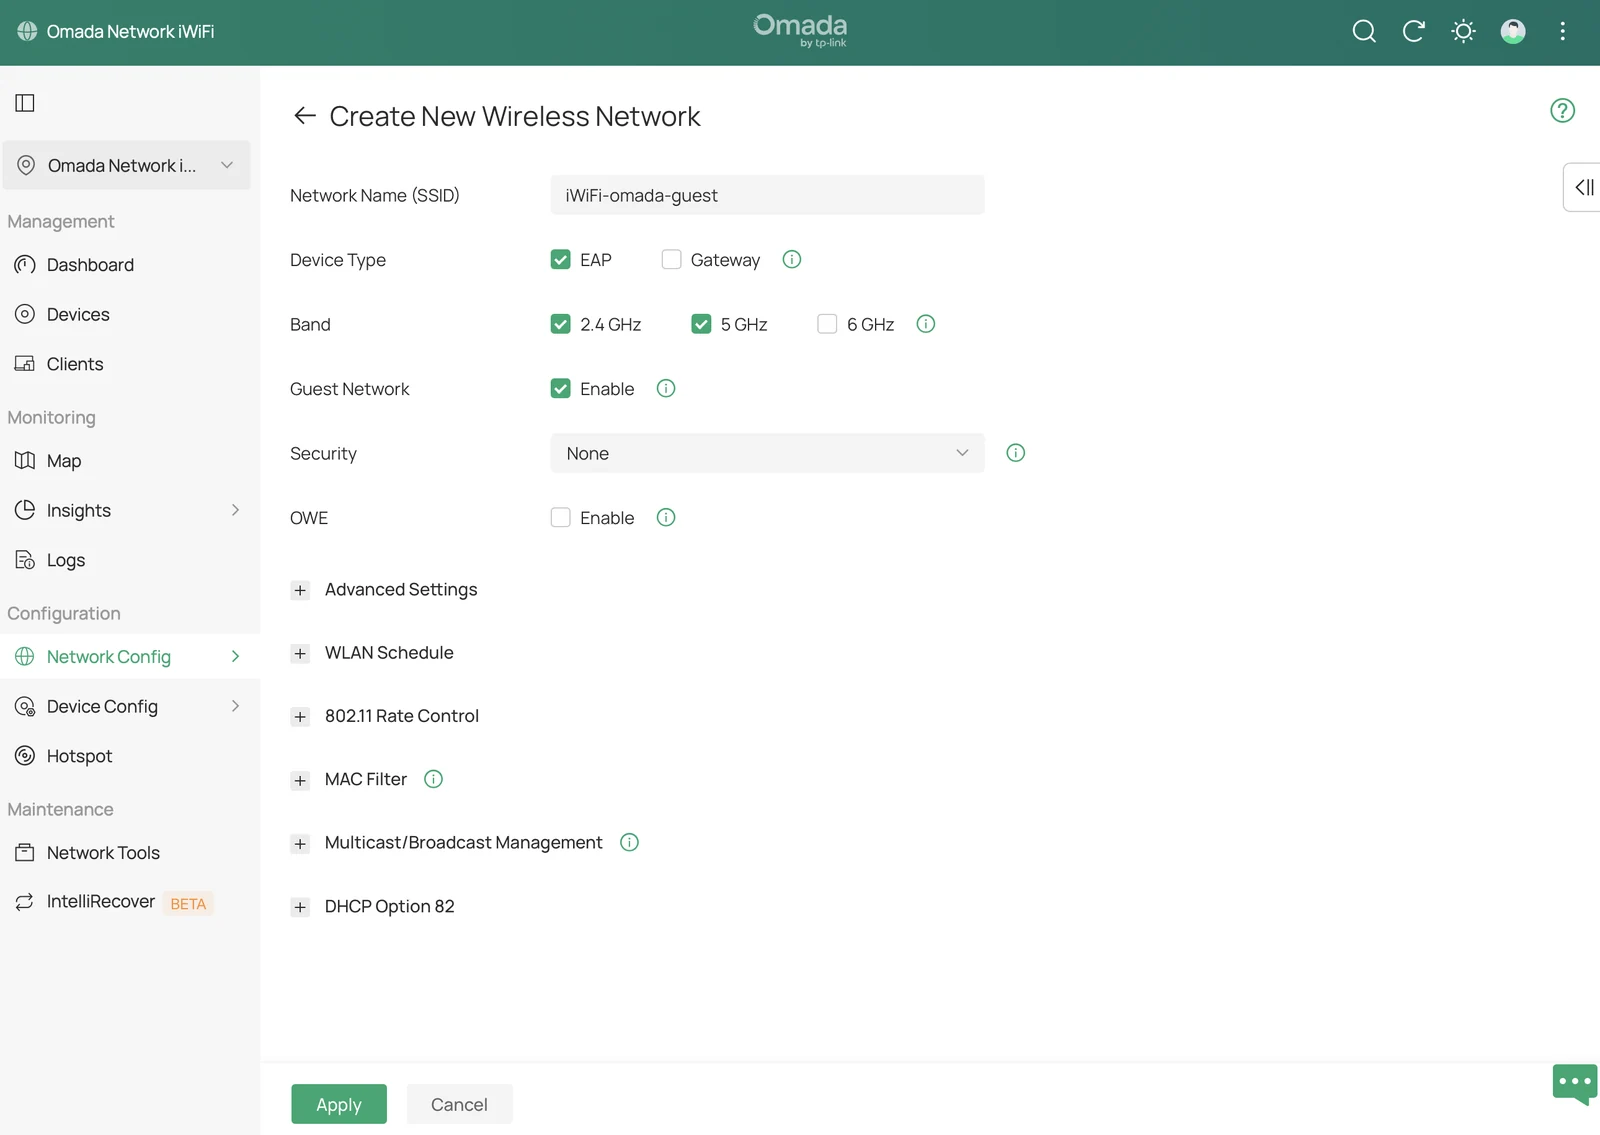Image resolution: width=1600 pixels, height=1135 pixels.
Task: Expand DHCP Option 82 section
Action: coord(300,907)
